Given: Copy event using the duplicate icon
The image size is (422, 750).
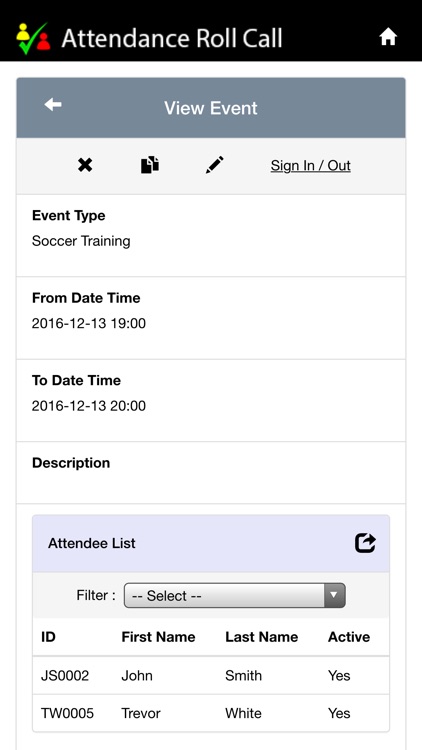Looking at the screenshot, I should coord(150,165).
